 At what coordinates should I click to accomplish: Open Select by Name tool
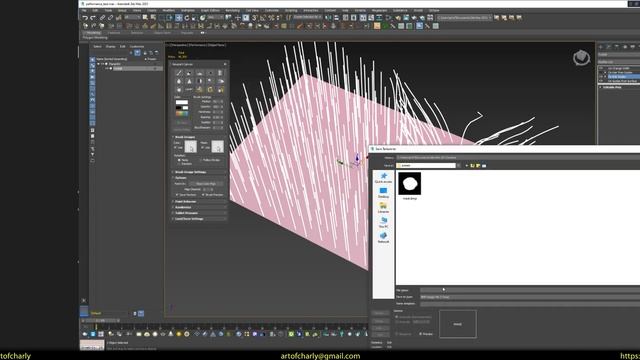(x=153, y=18)
